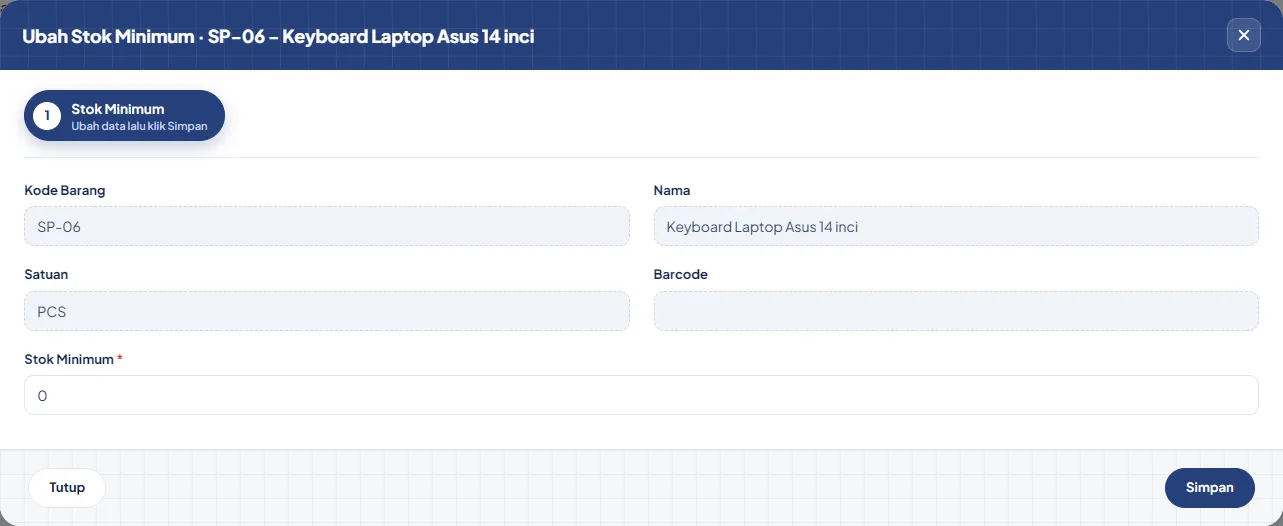Viewport: 1283px width, 526px height.
Task: Click the dialog title text
Action: 278,36
